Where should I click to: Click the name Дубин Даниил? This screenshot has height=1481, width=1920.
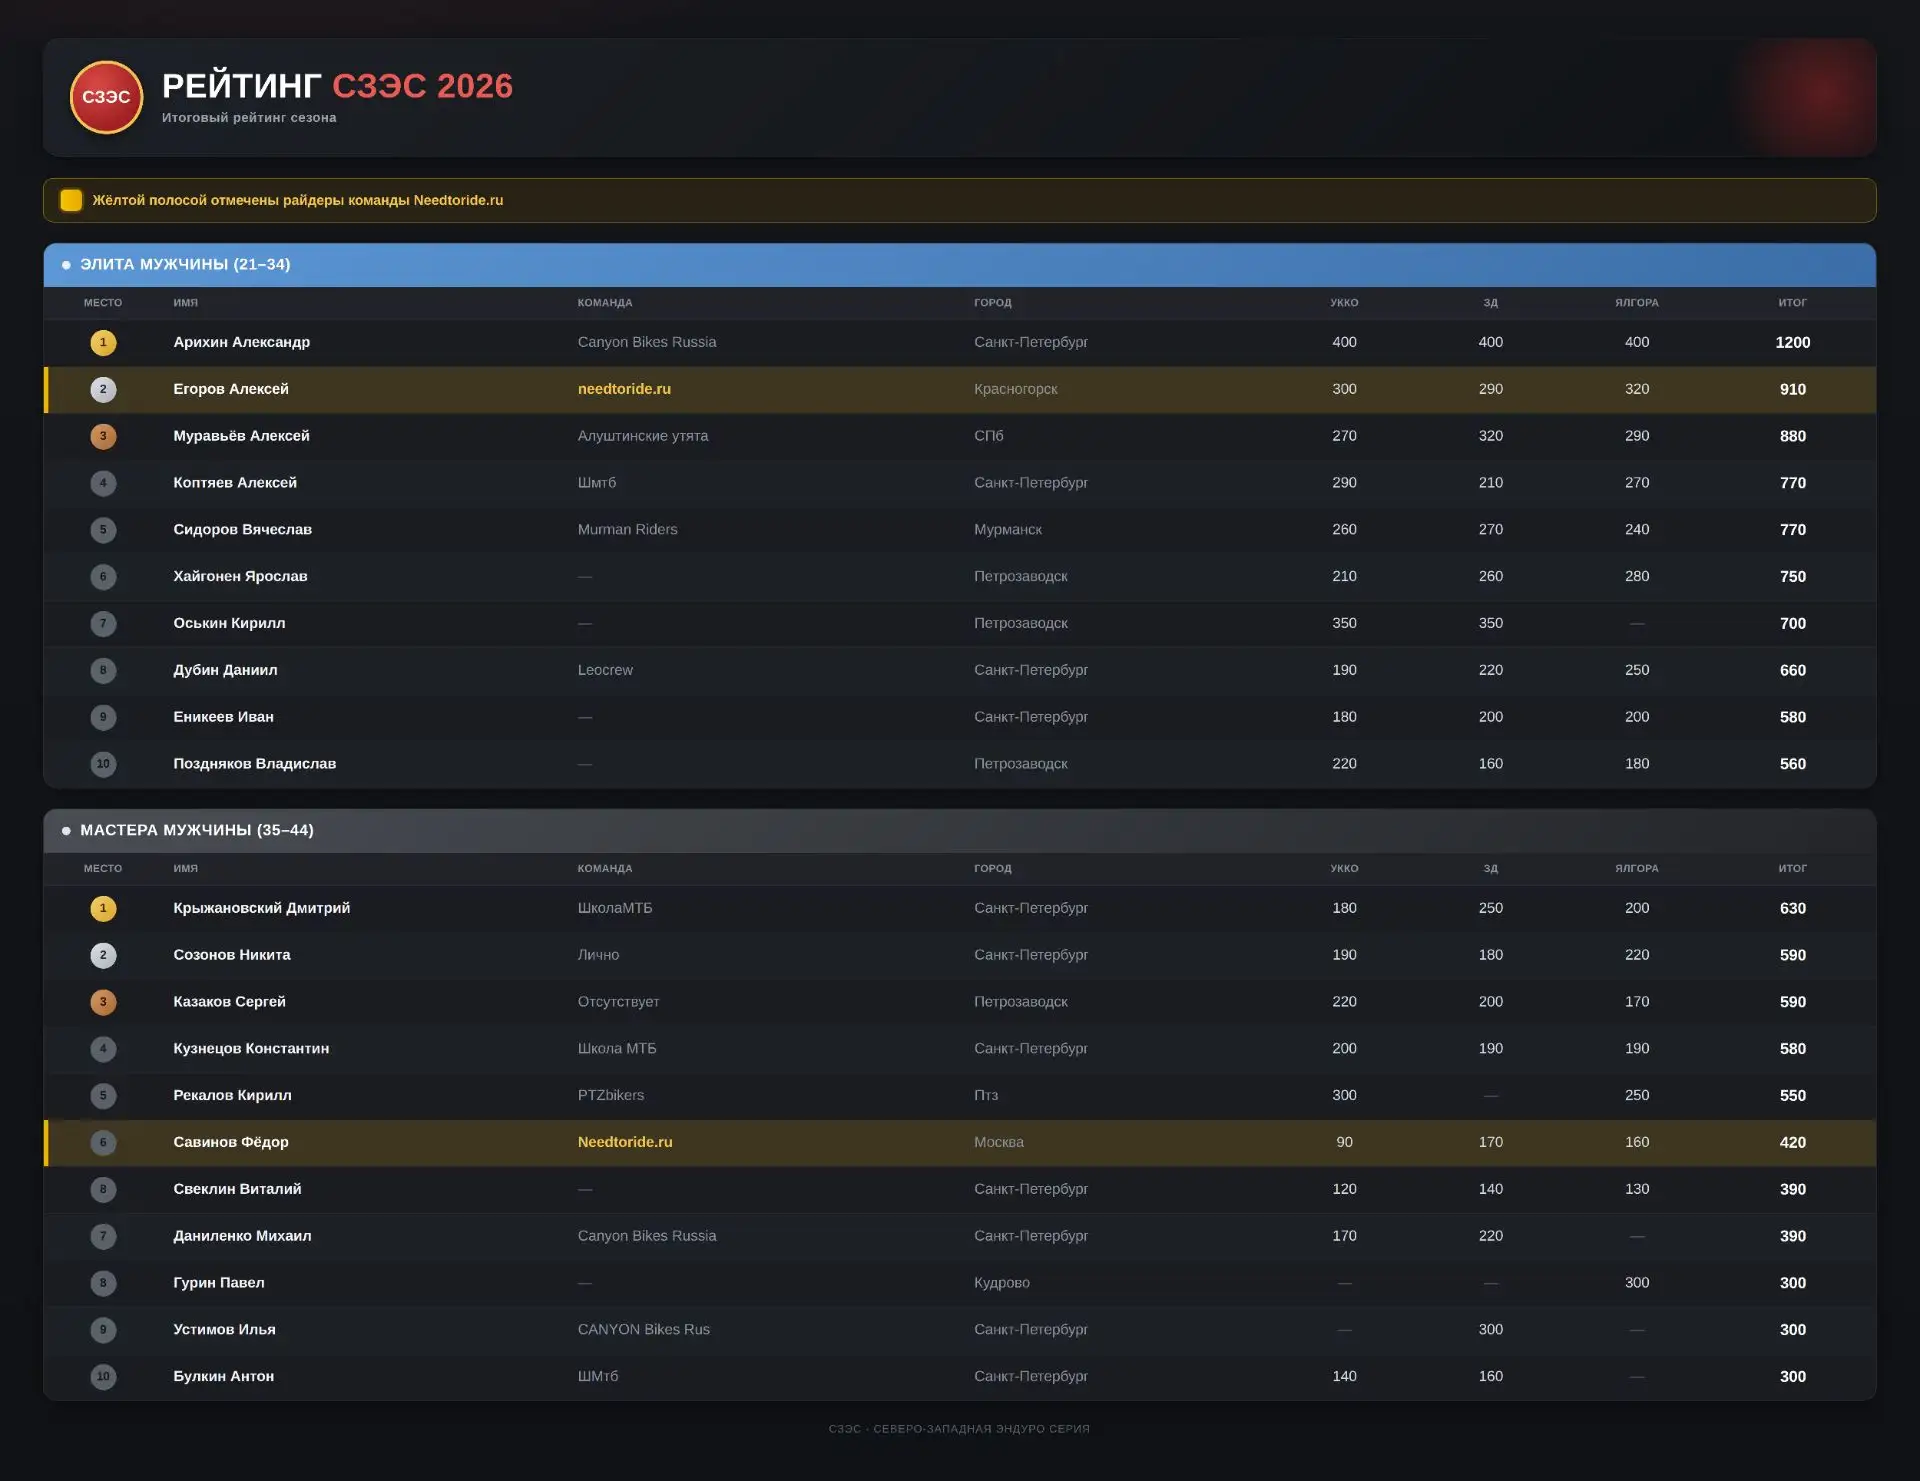coord(225,670)
